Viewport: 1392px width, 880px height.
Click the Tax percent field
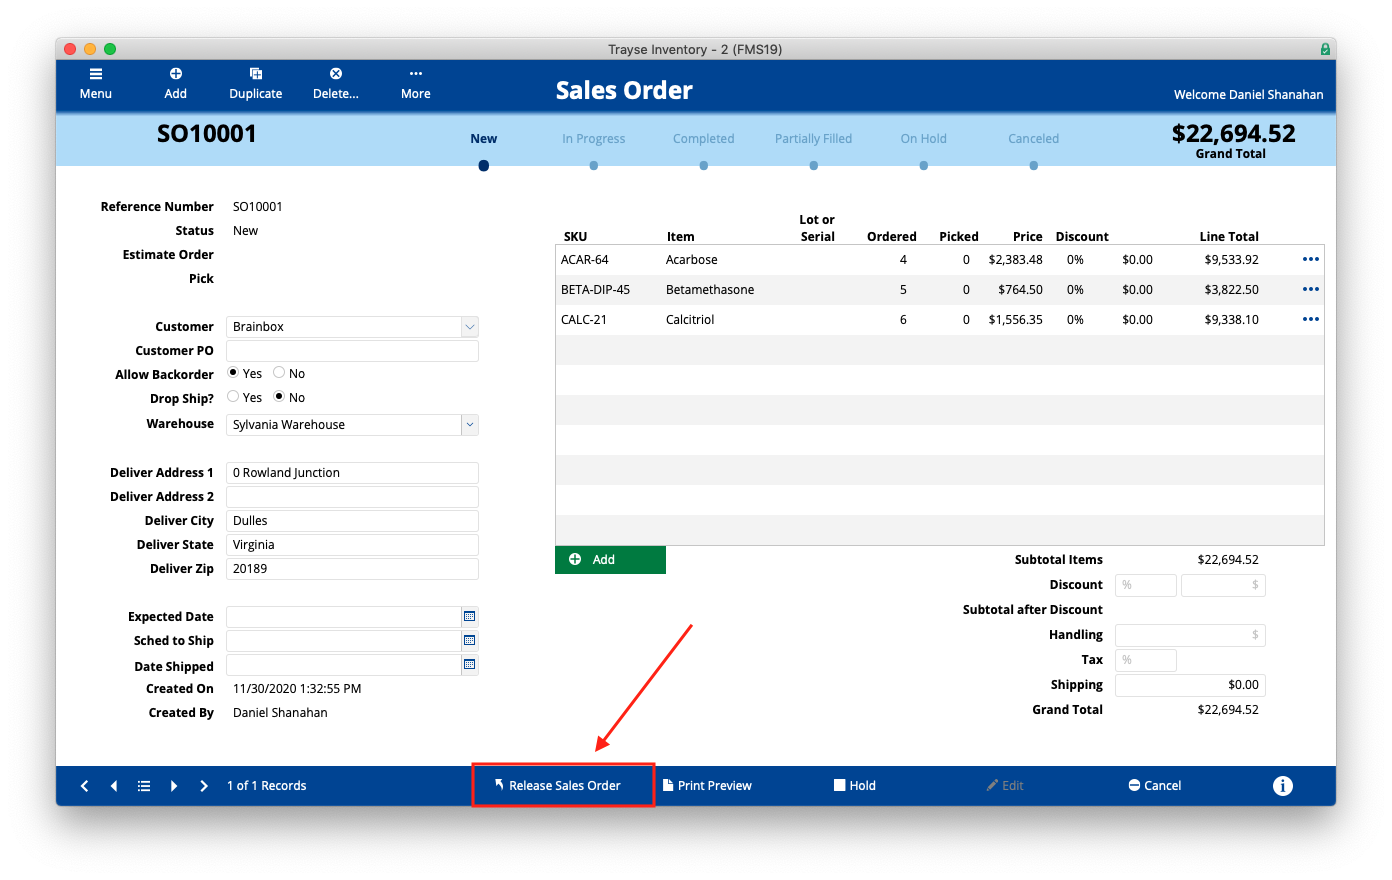pos(1146,660)
